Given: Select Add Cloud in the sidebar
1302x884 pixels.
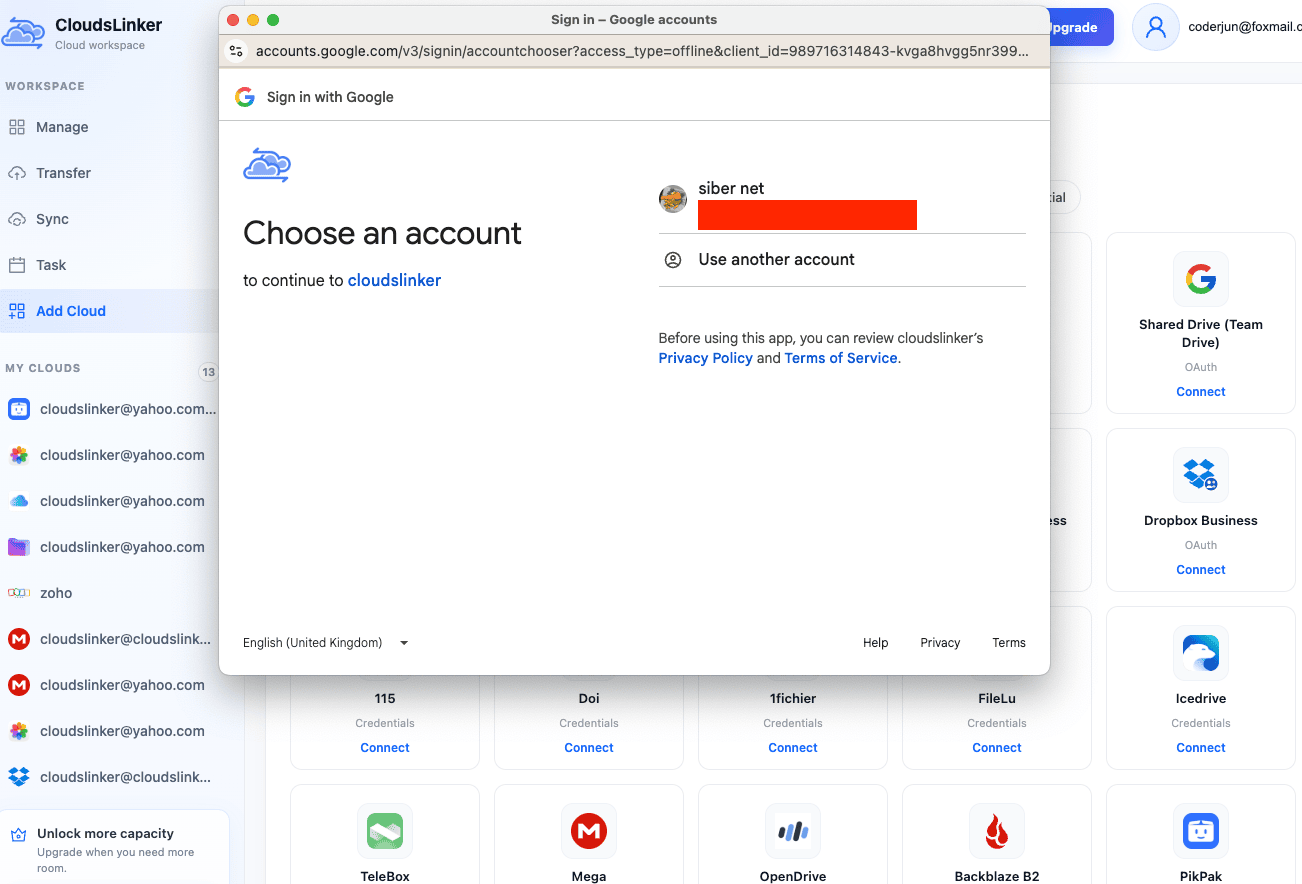Looking at the screenshot, I should pos(71,311).
